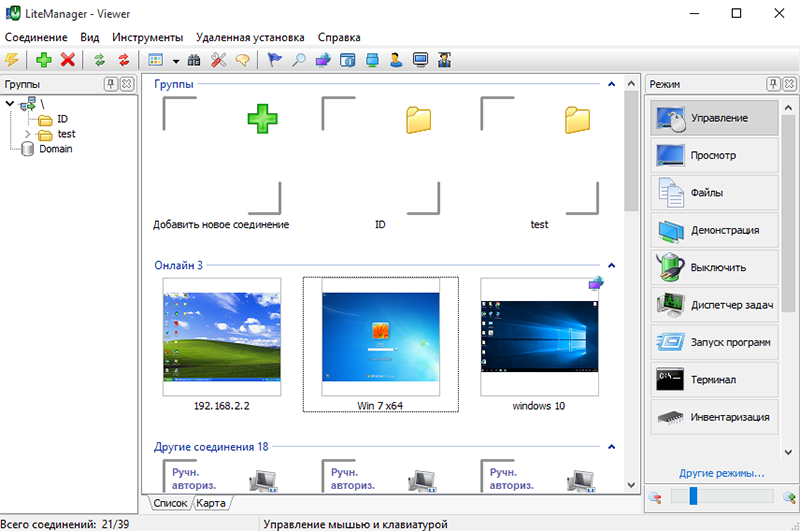Open settings via wrench and screwdriver icon
The width and height of the screenshot is (800, 531).
click(x=218, y=60)
